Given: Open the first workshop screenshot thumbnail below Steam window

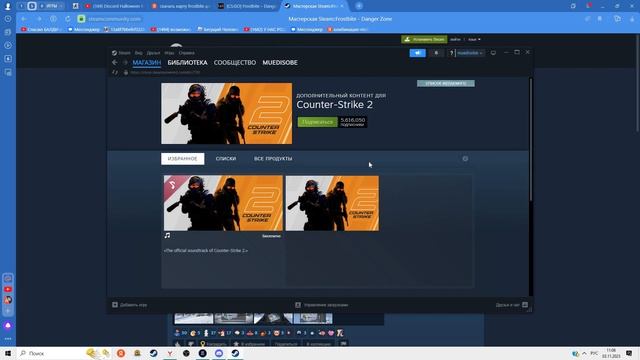Looking at the screenshot, I should pyautogui.click(x=194, y=318).
